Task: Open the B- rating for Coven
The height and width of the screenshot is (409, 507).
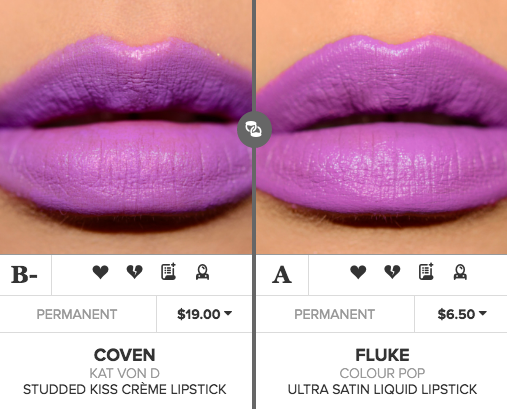Action: (24, 275)
